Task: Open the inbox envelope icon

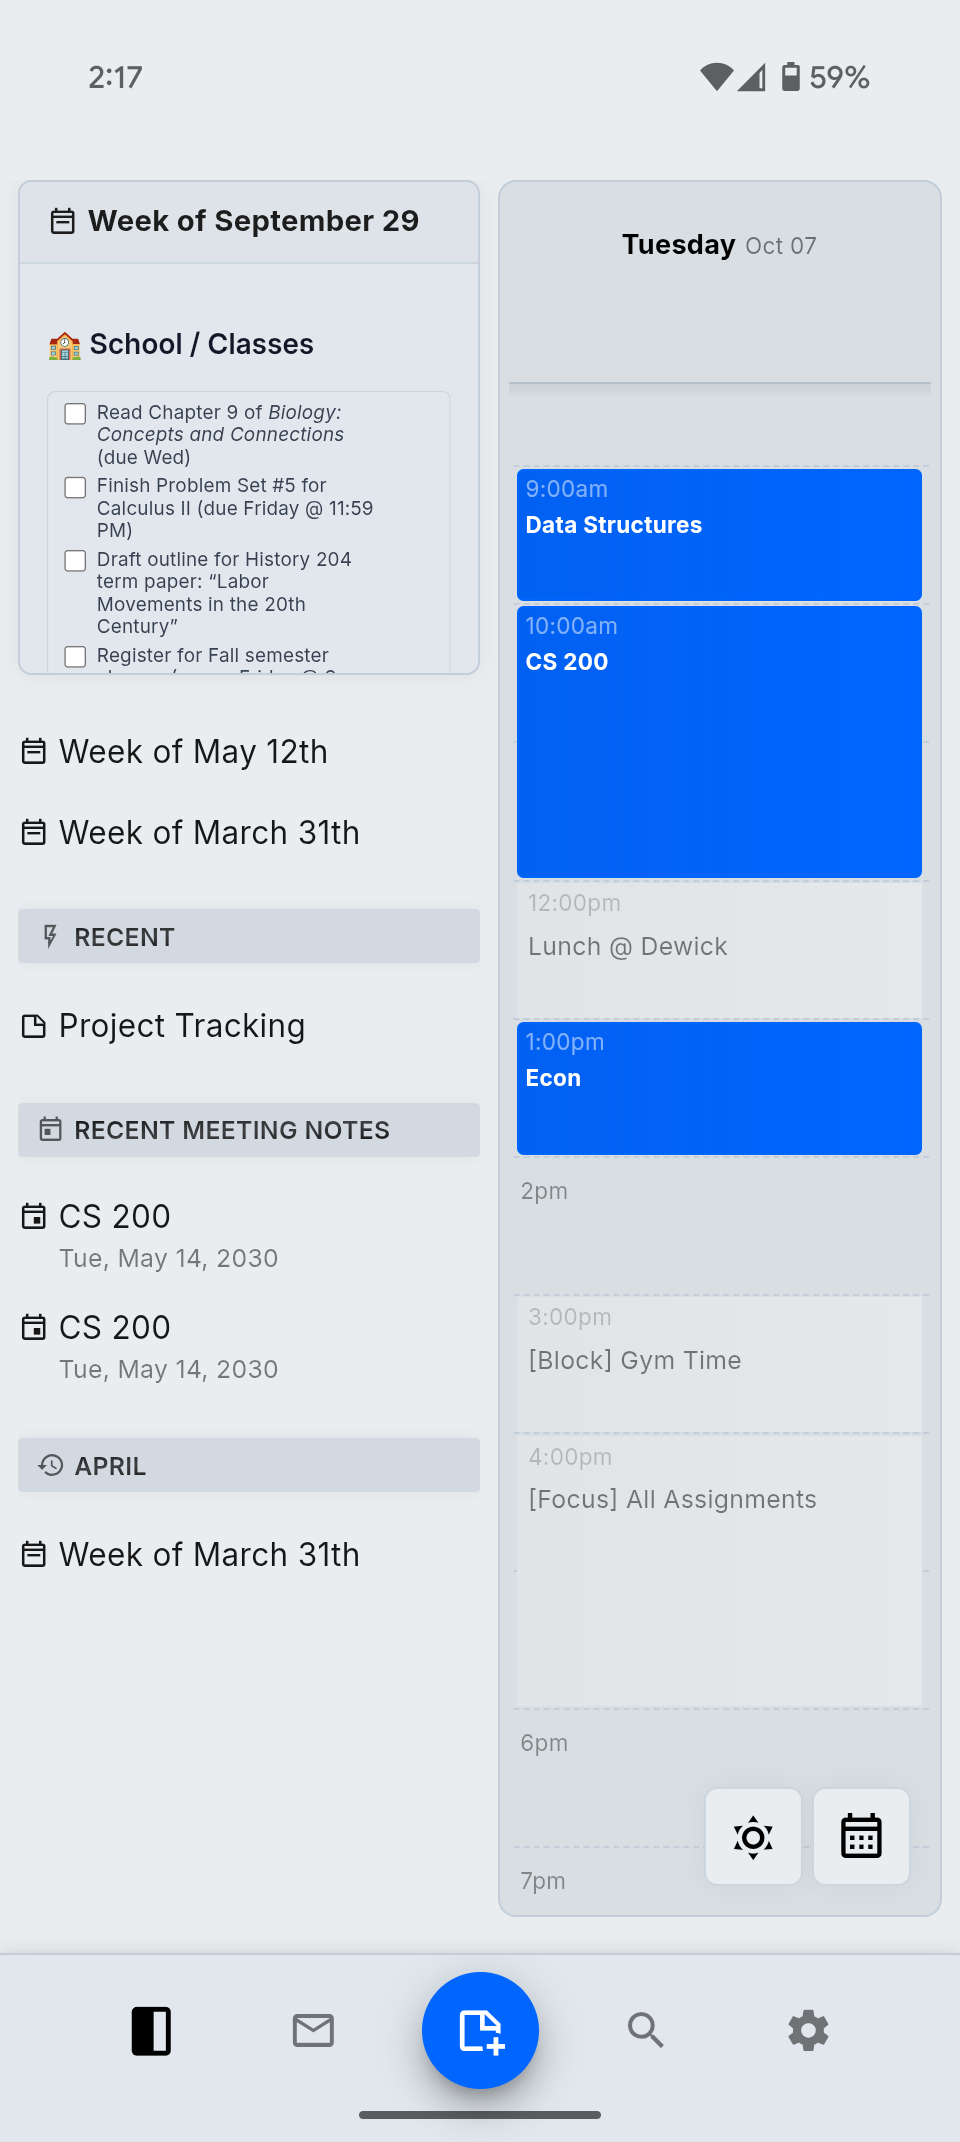Action: (x=313, y=2030)
